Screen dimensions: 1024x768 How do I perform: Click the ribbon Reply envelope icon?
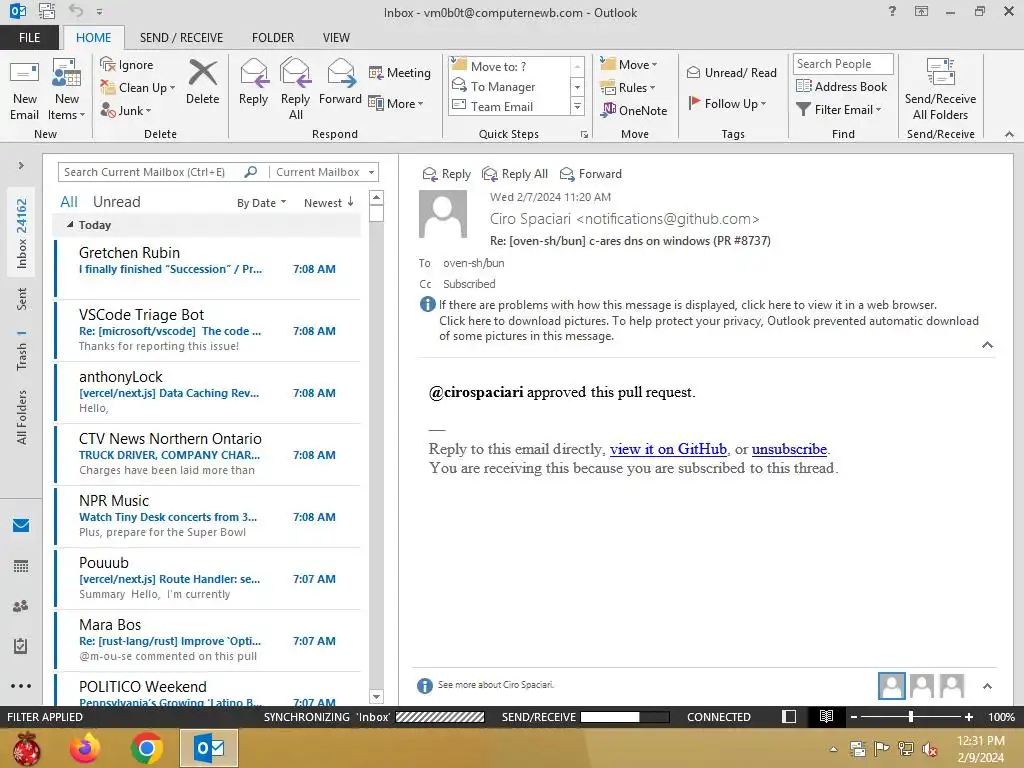(253, 72)
